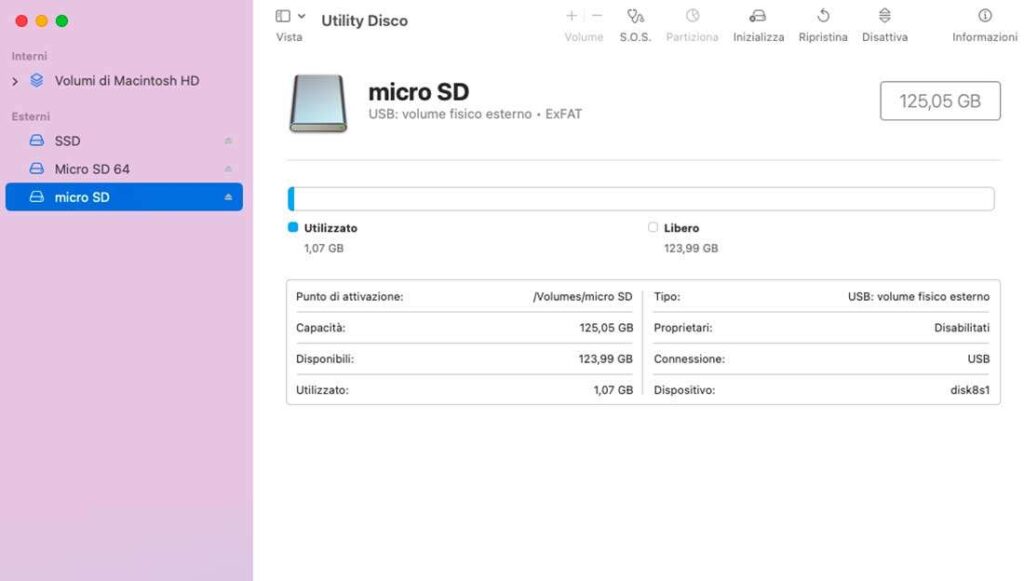This screenshot has height=581, width=1024.
Task: Click the /Volumes/micro SD mount point
Action: 583,297
